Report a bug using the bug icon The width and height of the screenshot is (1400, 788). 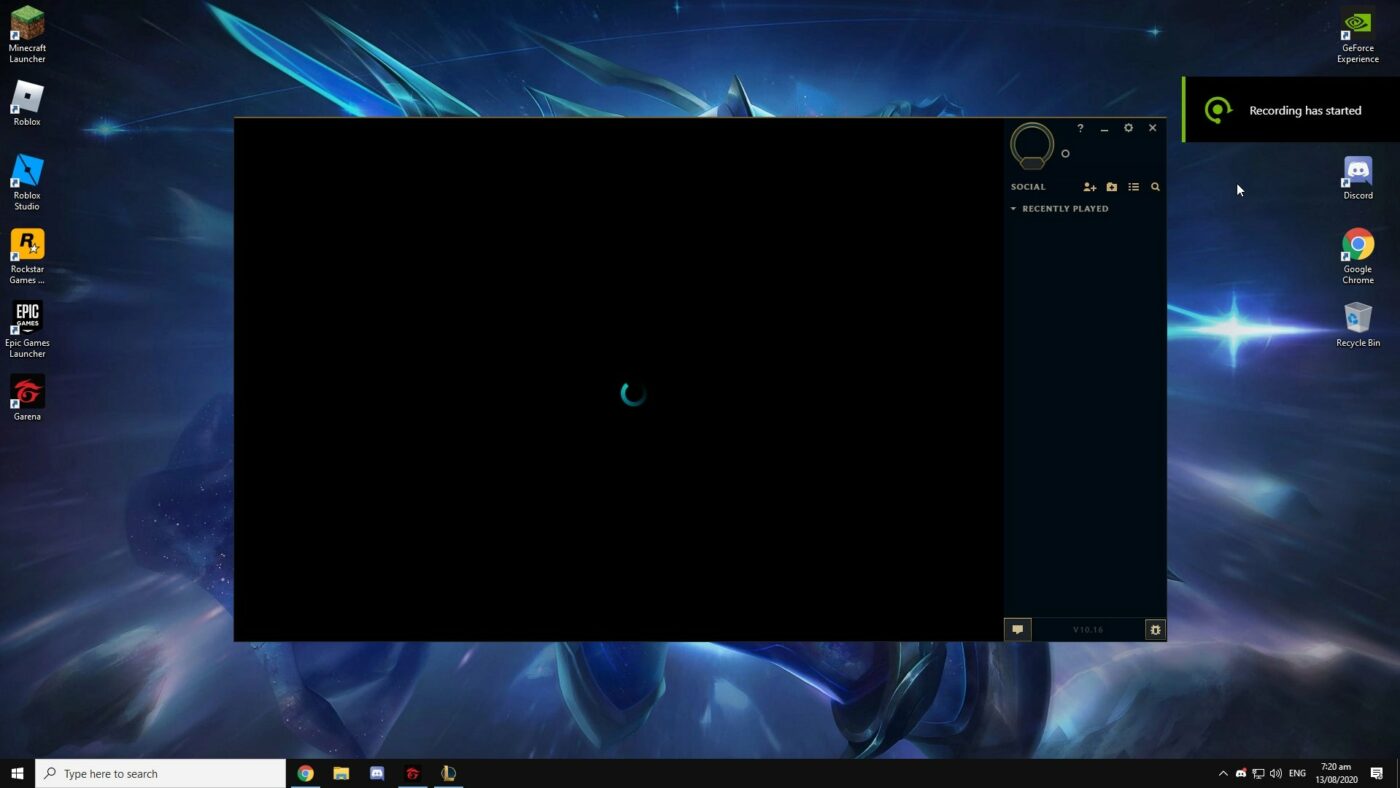point(1155,629)
